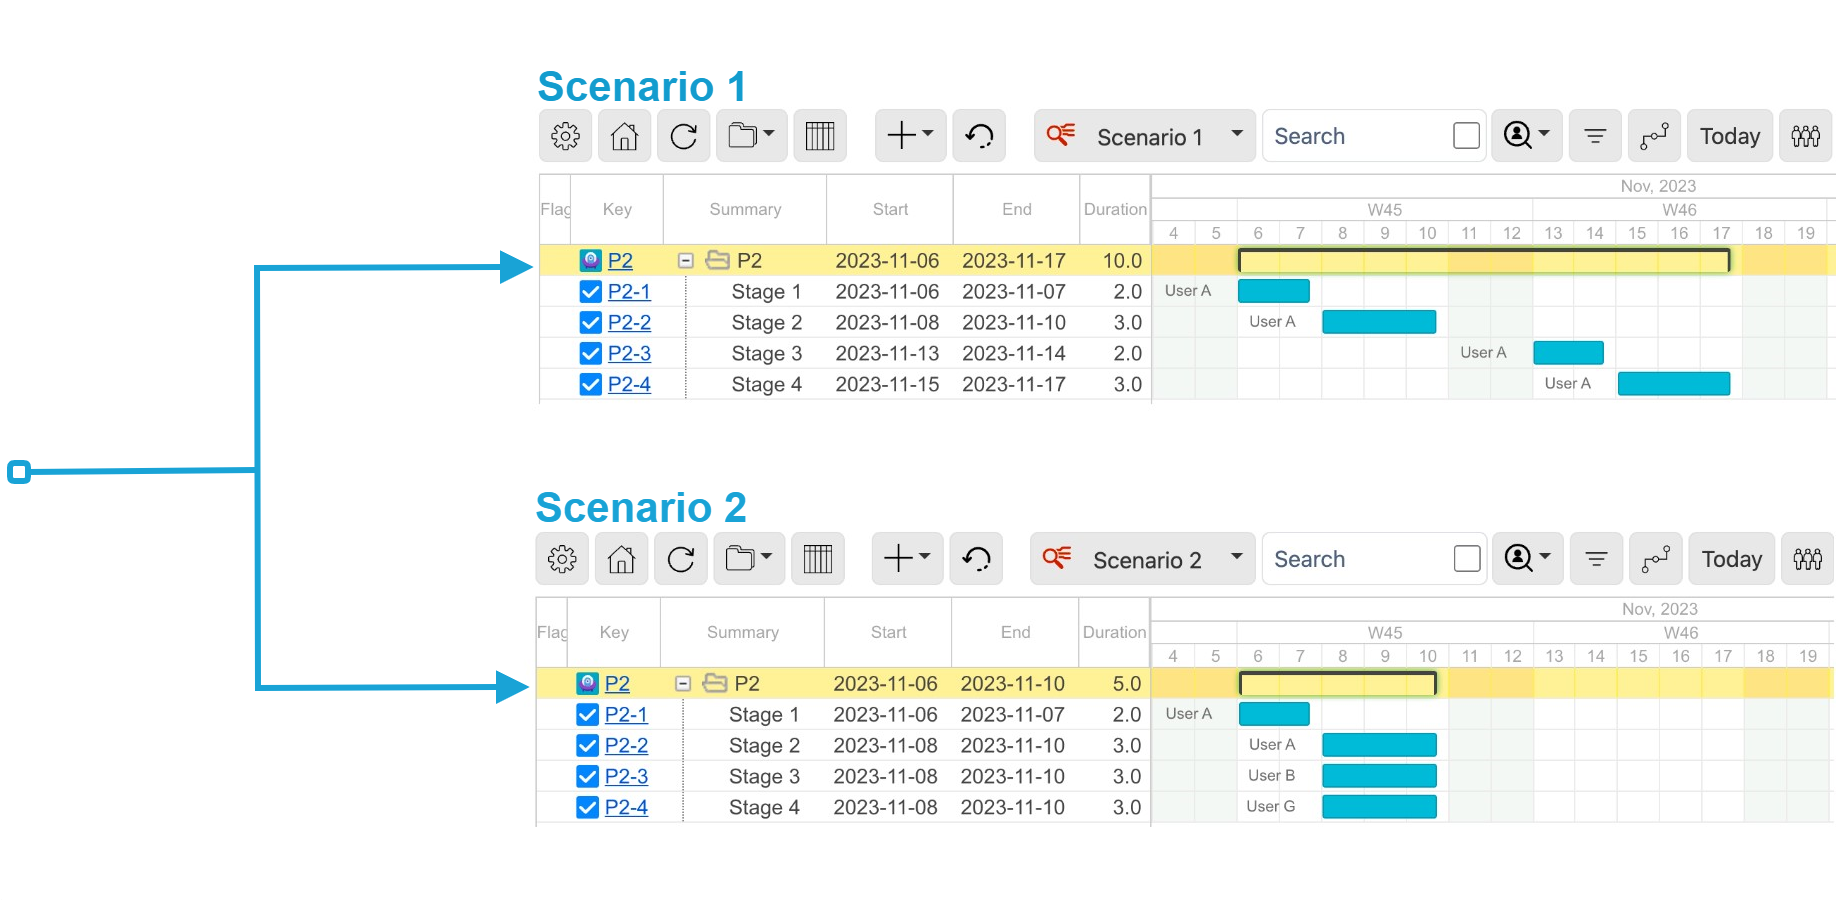Click resources people icon in Scenario 2 toolbar
This screenshot has height=900, width=1840.
click(x=1808, y=559)
